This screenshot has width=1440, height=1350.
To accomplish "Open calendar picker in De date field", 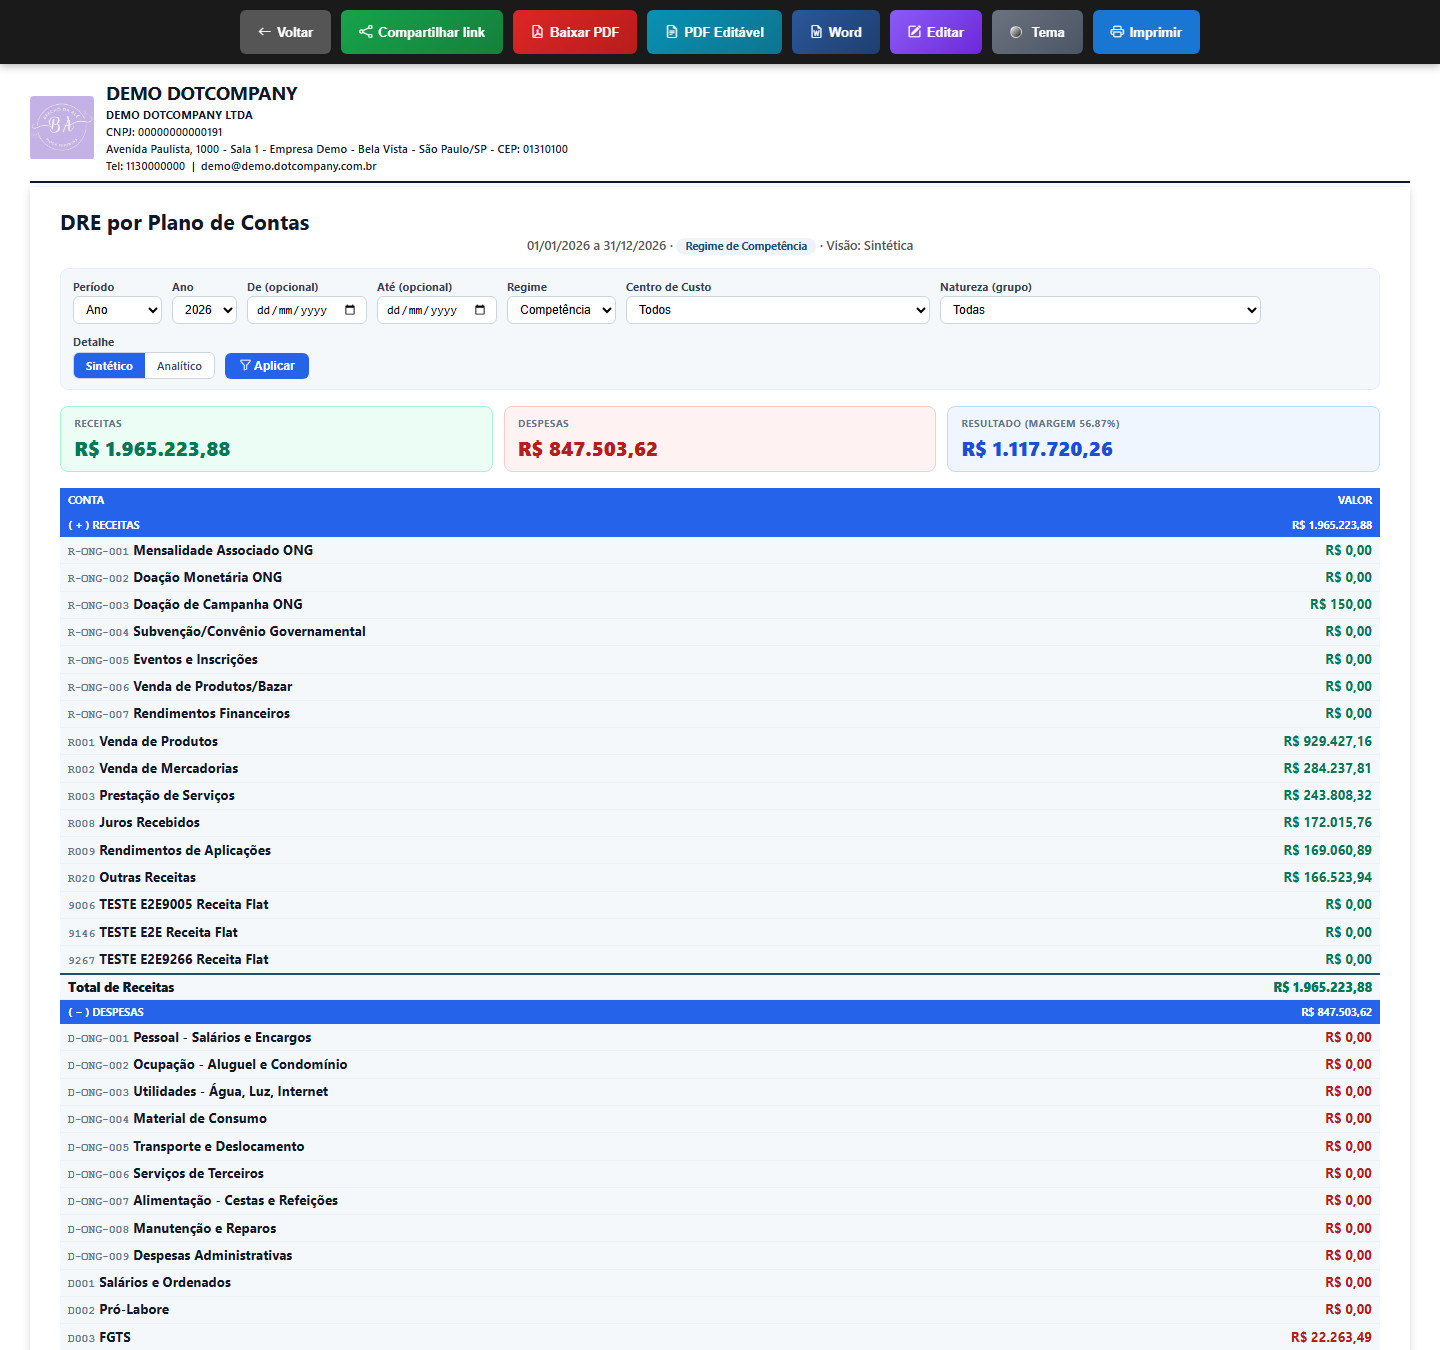I will (x=350, y=310).
